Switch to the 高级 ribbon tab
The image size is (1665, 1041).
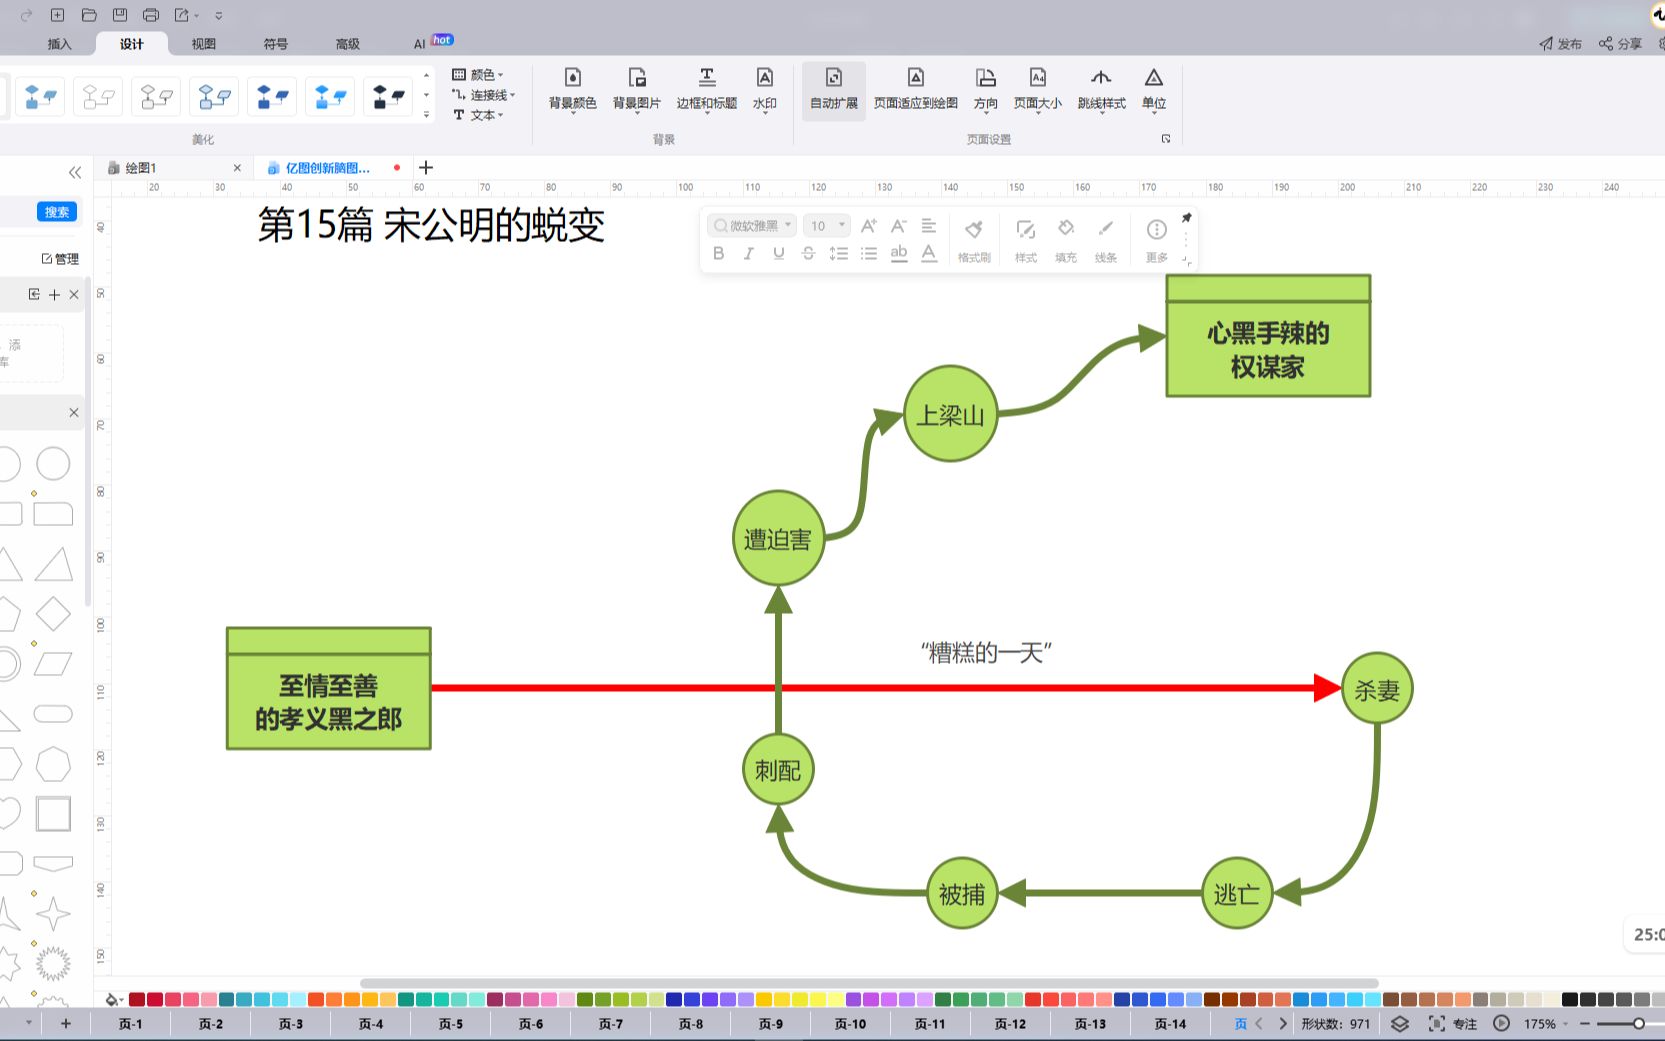pos(348,44)
